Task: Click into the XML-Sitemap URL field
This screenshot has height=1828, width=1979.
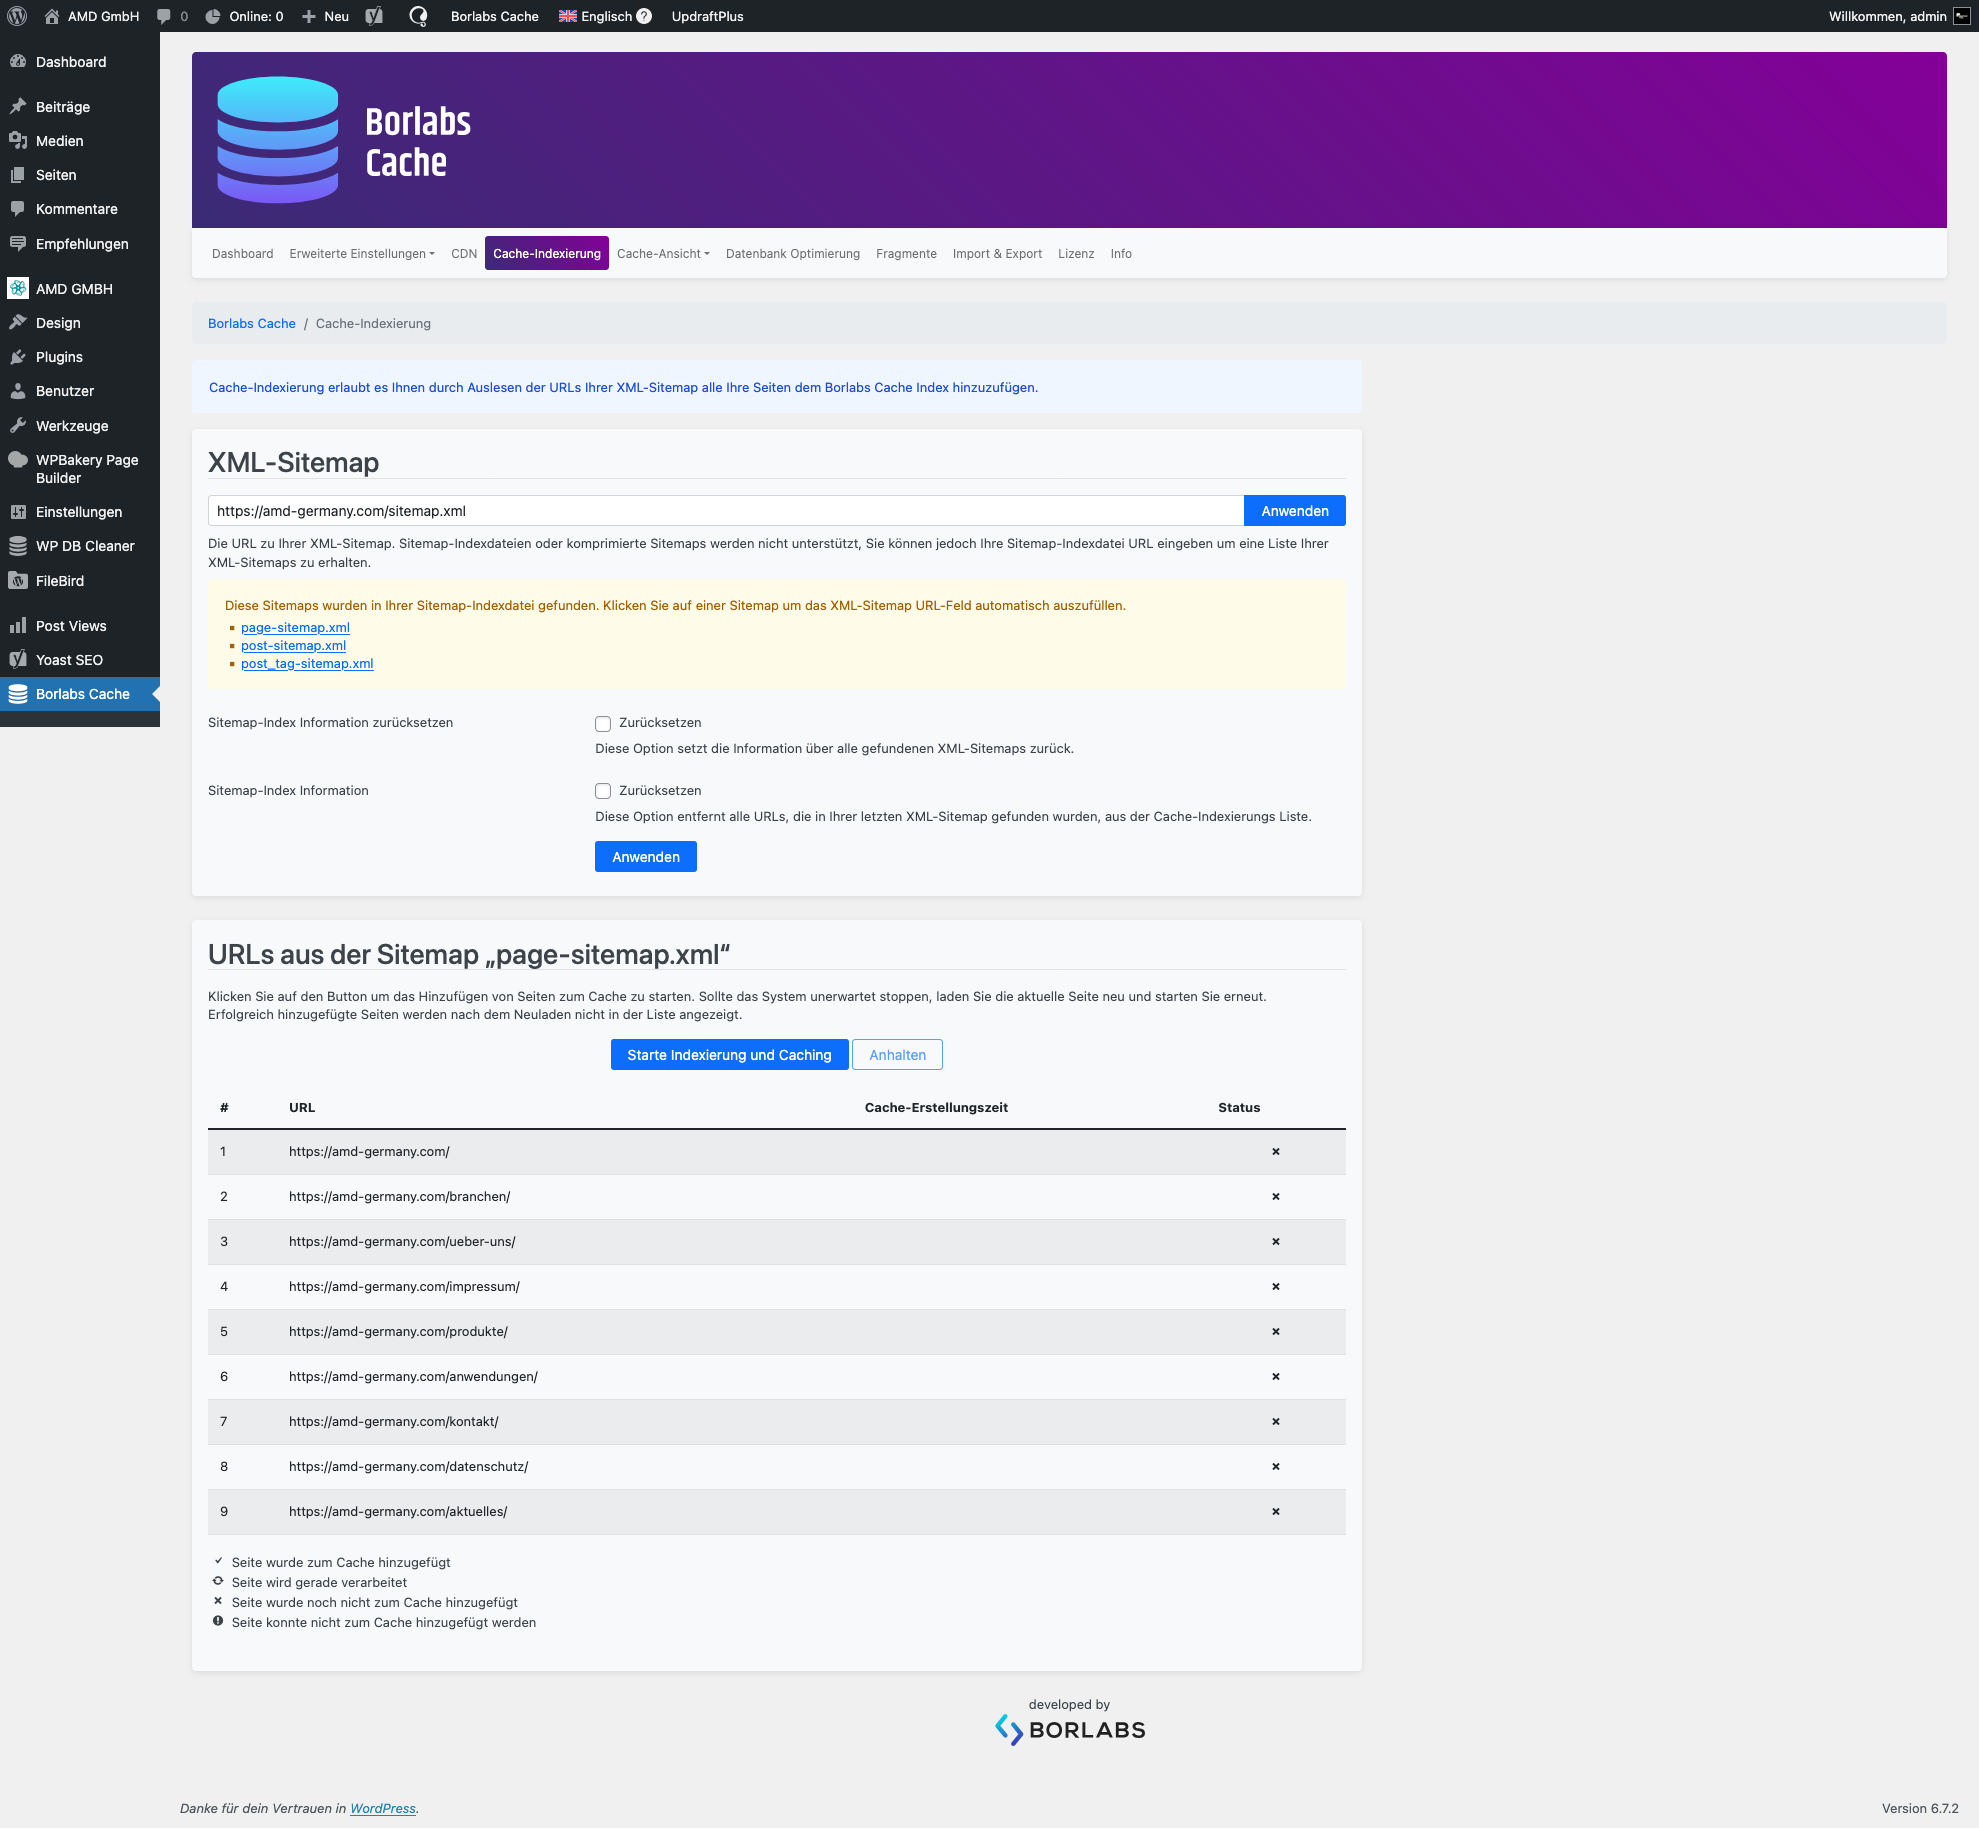Action: point(726,511)
